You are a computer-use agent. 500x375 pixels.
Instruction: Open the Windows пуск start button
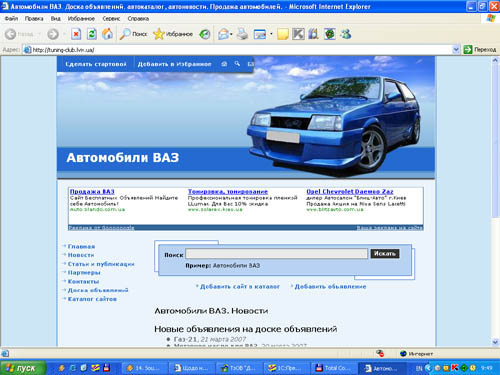(23, 368)
